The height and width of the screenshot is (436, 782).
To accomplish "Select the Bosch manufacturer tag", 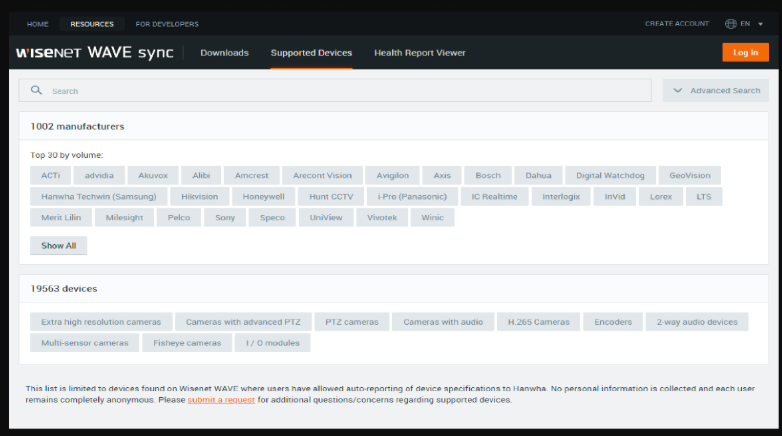I will point(488,176).
